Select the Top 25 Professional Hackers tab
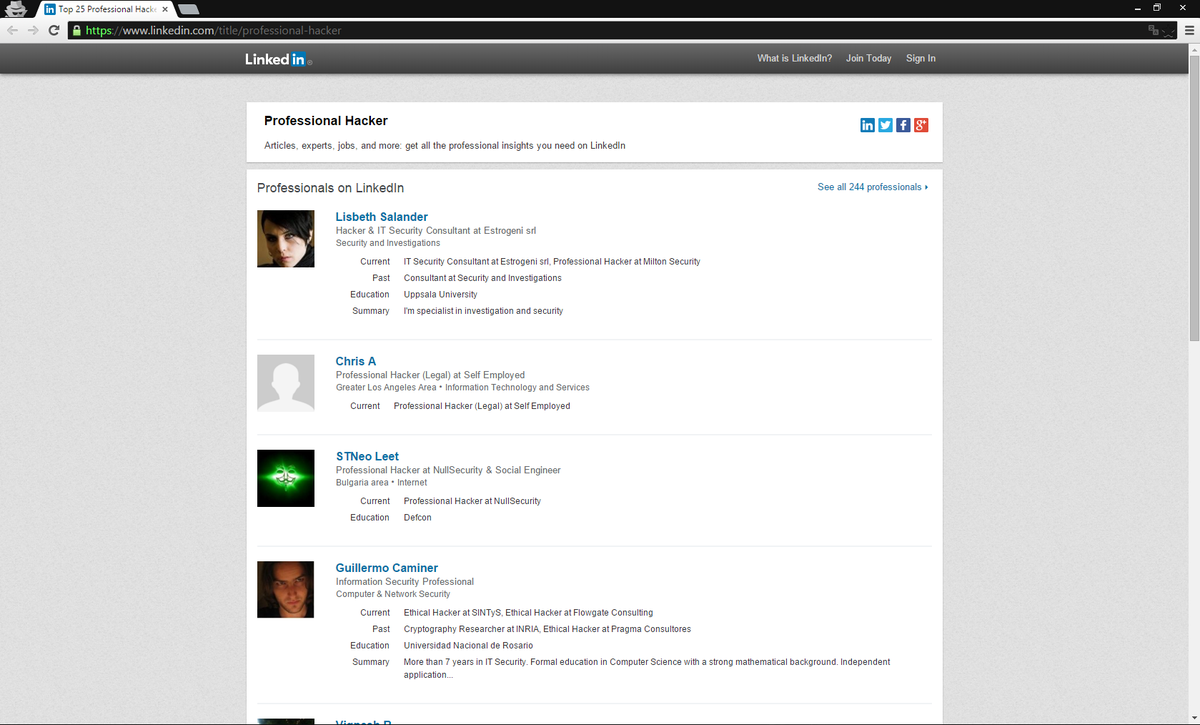Viewport: 1200px width, 725px height. pos(104,9)
